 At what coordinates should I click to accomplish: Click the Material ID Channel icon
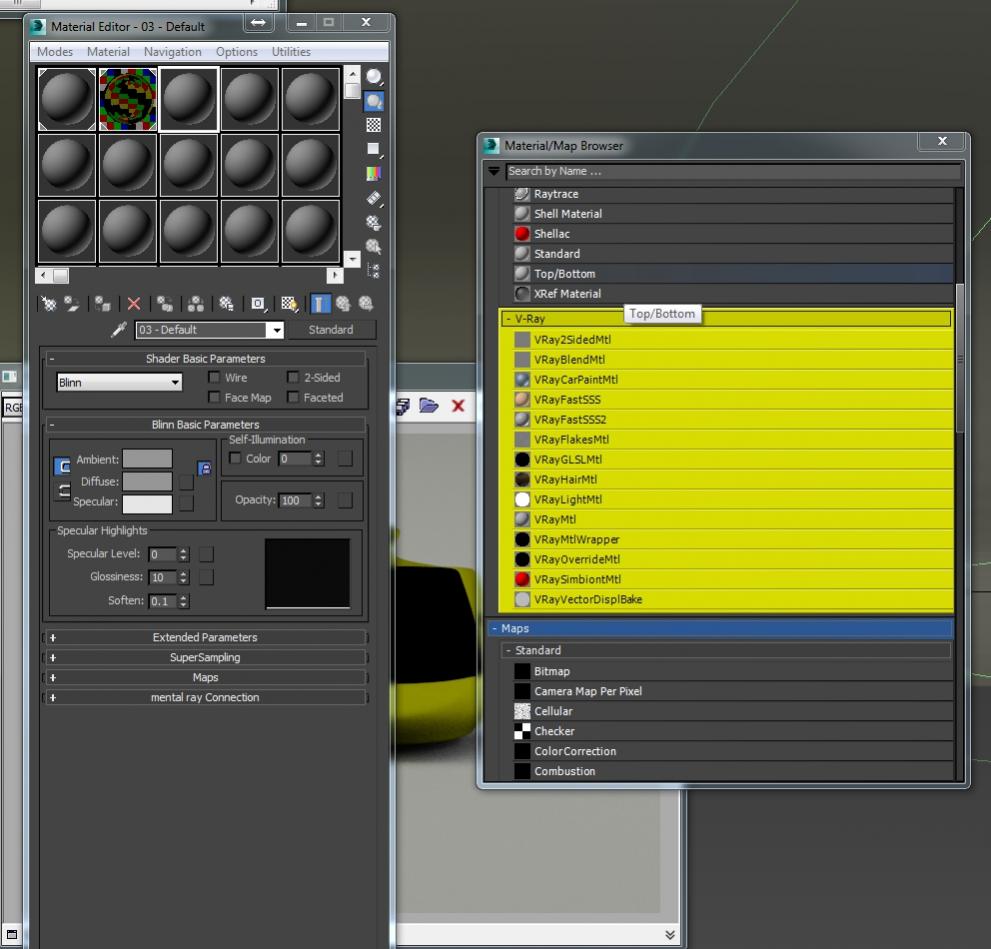tap(258, 304)
